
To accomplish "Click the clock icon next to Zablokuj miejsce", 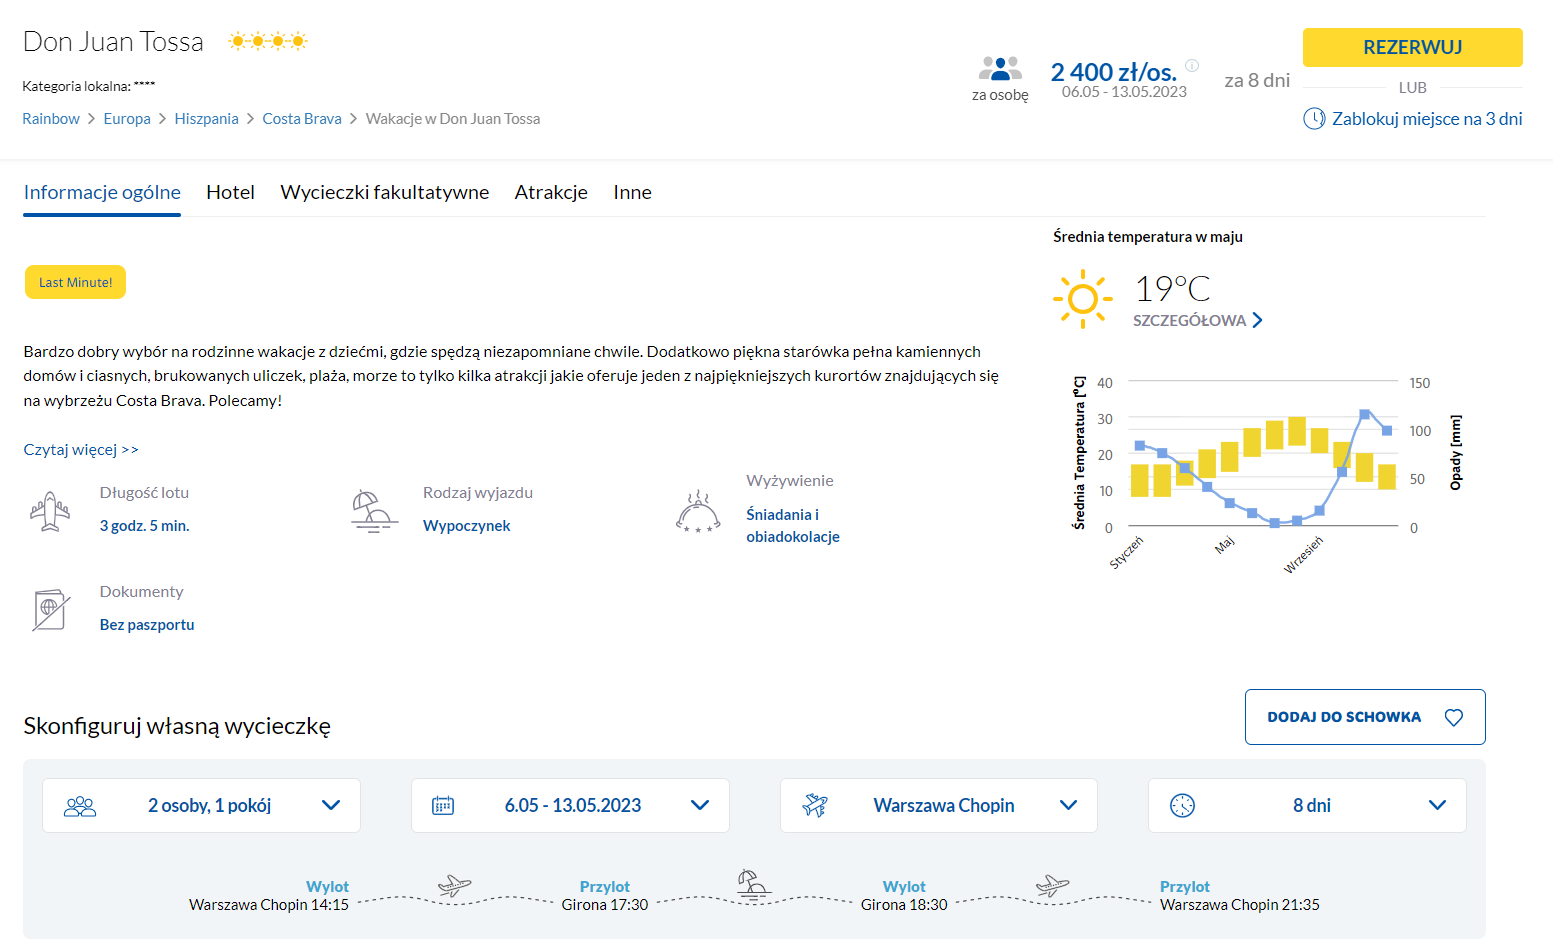I will (1314, 119).
